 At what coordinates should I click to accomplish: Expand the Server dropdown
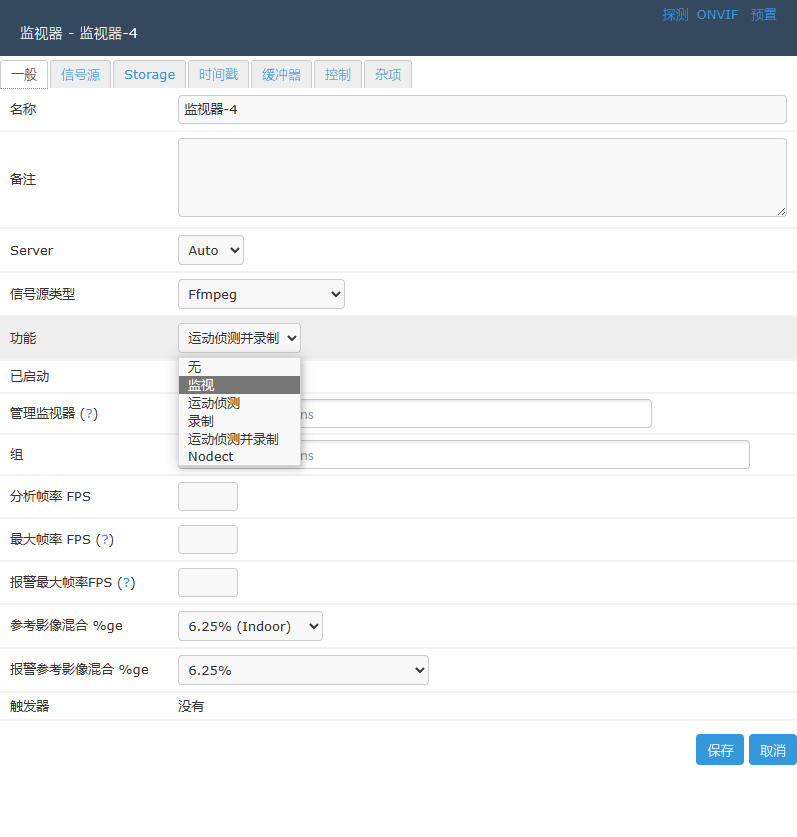(x=210, y=250)
